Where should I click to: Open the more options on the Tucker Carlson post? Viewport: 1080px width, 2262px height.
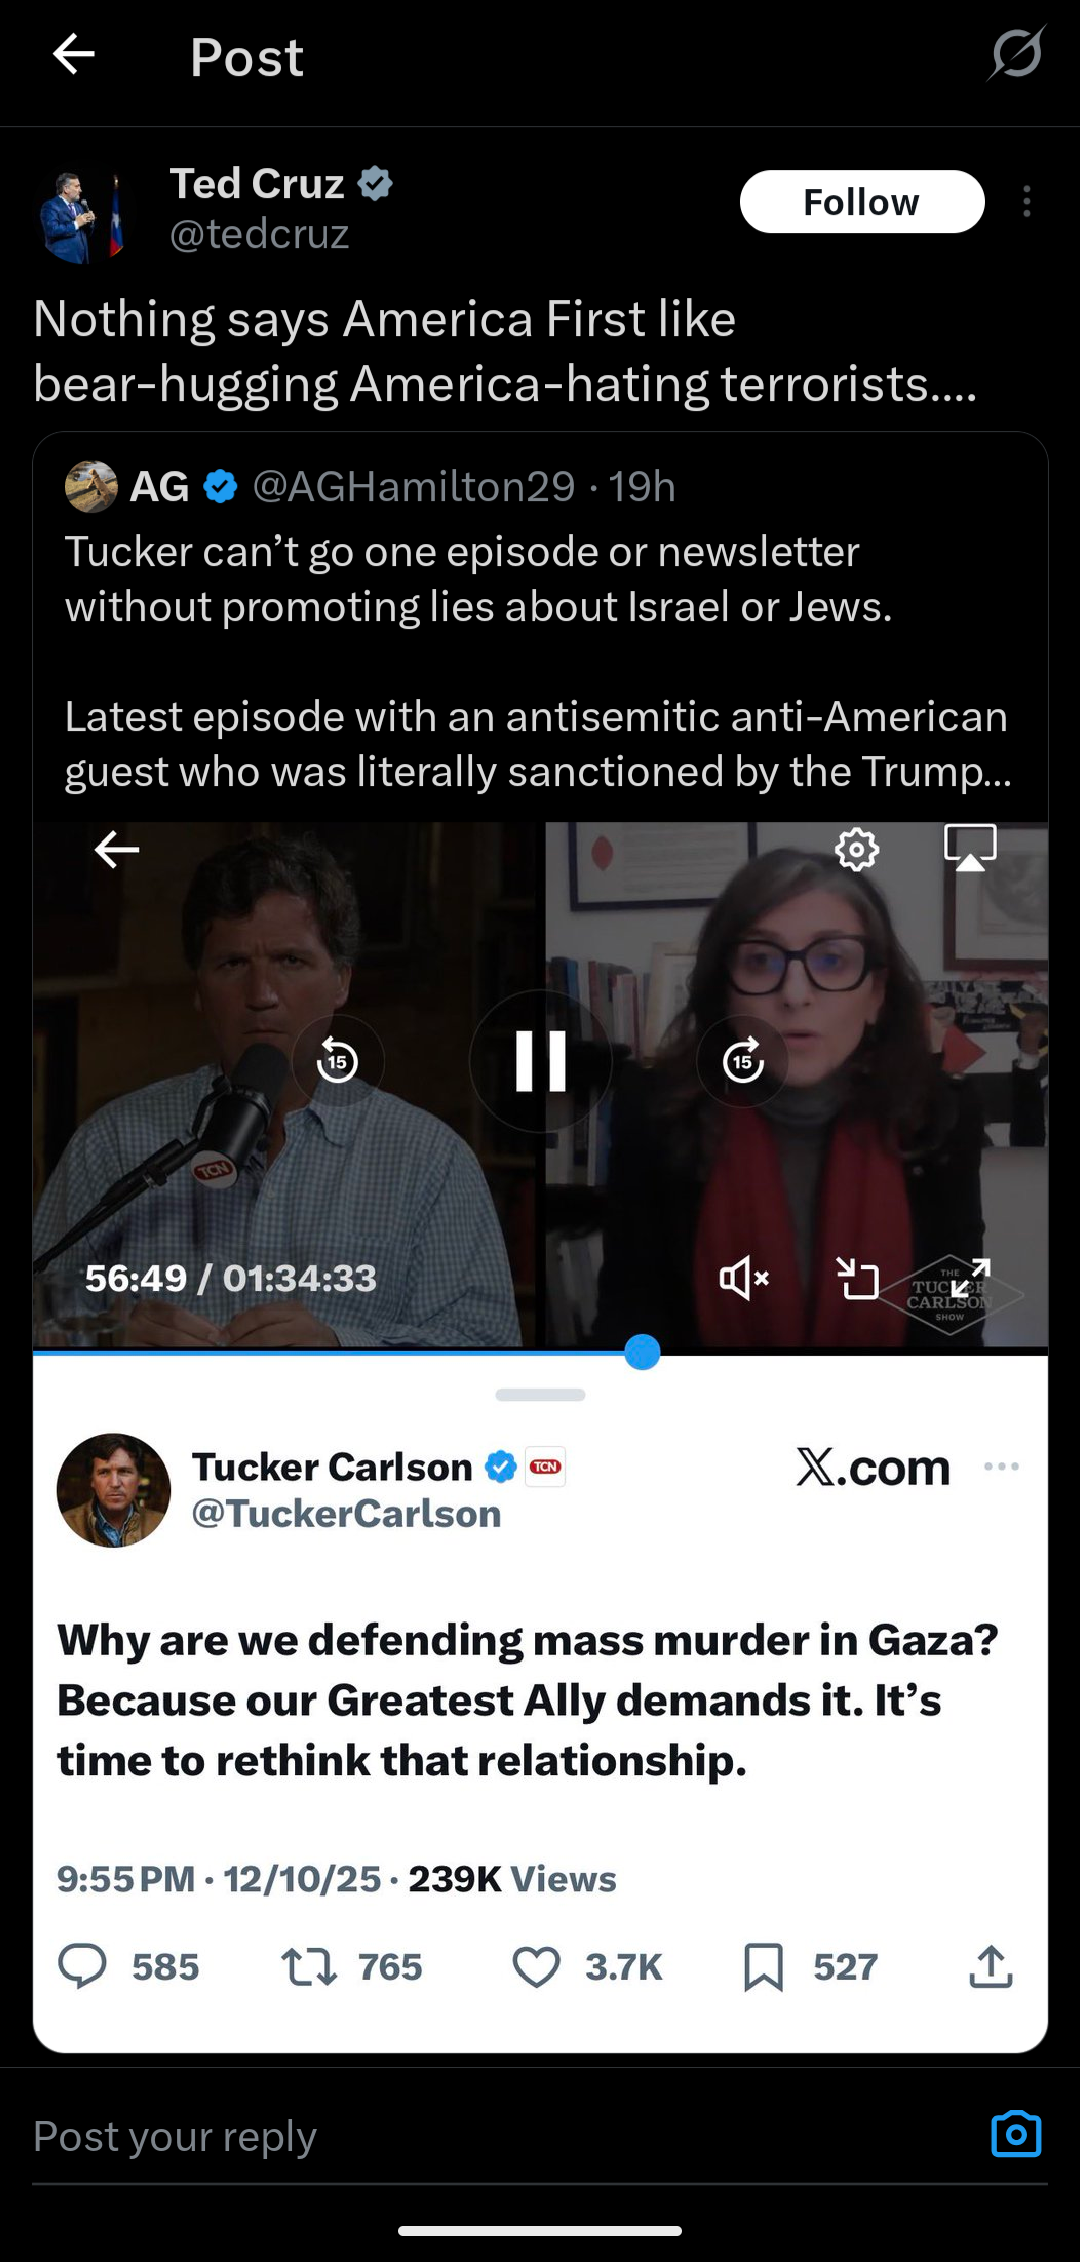tap(1001, 1466)
